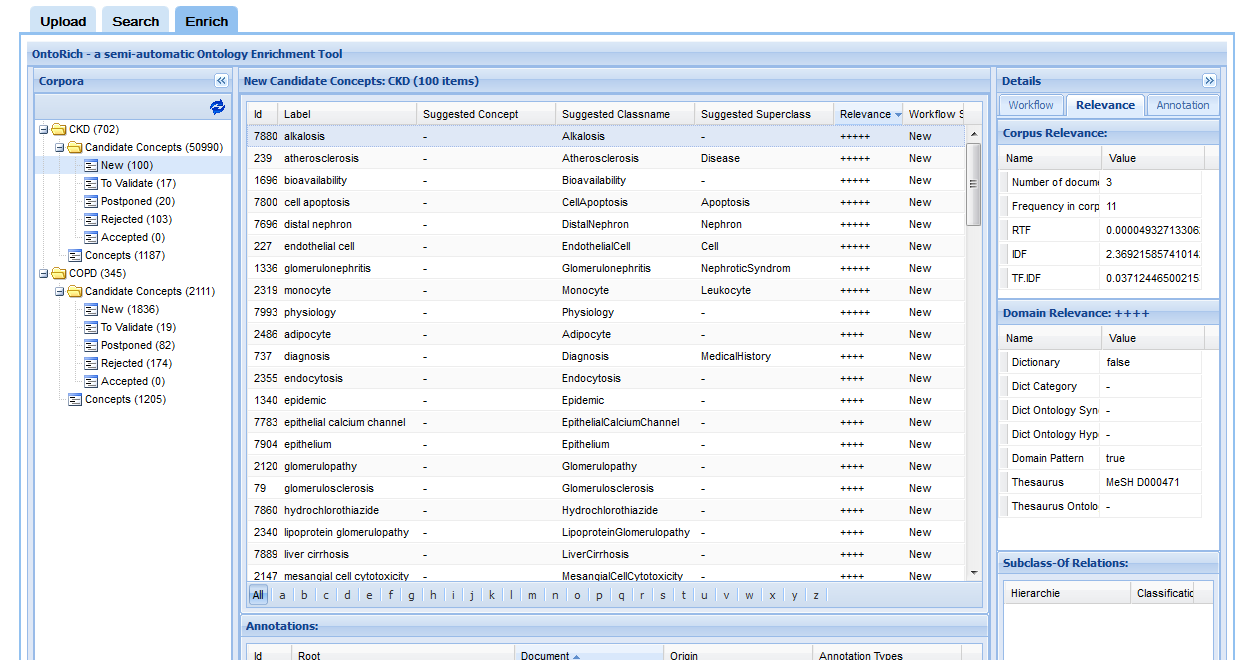Click the 'All' alphabet filter button

pos(258,595)
